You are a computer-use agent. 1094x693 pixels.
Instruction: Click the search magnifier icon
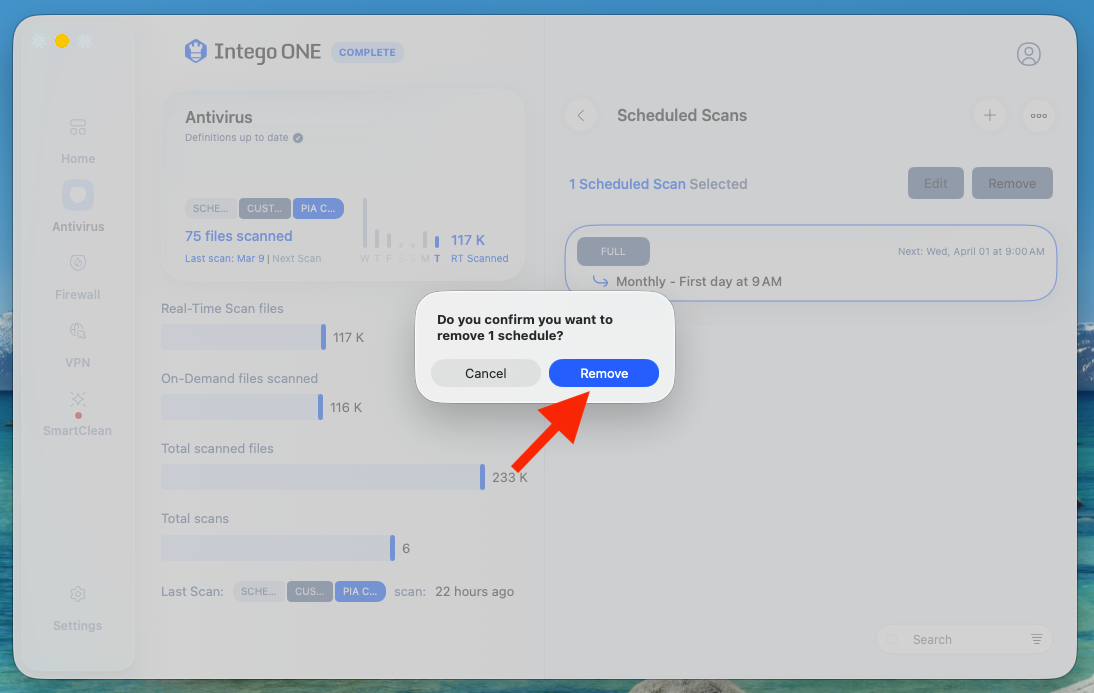tap(892, 639)
